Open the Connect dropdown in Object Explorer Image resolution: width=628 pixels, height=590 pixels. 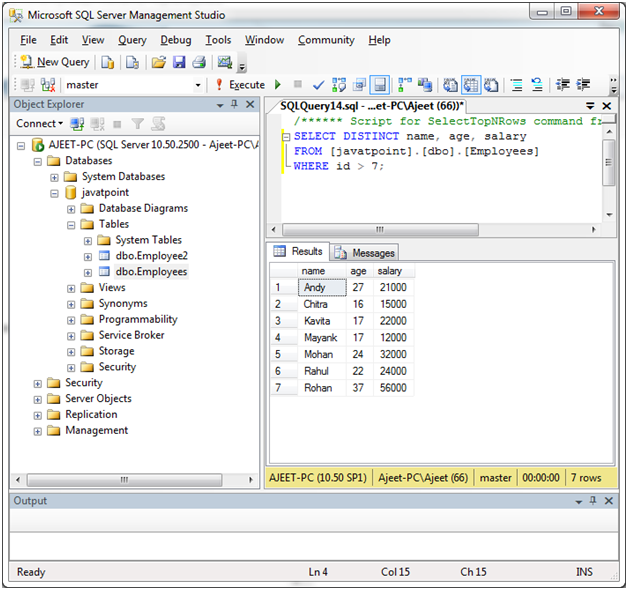(39, 123)
